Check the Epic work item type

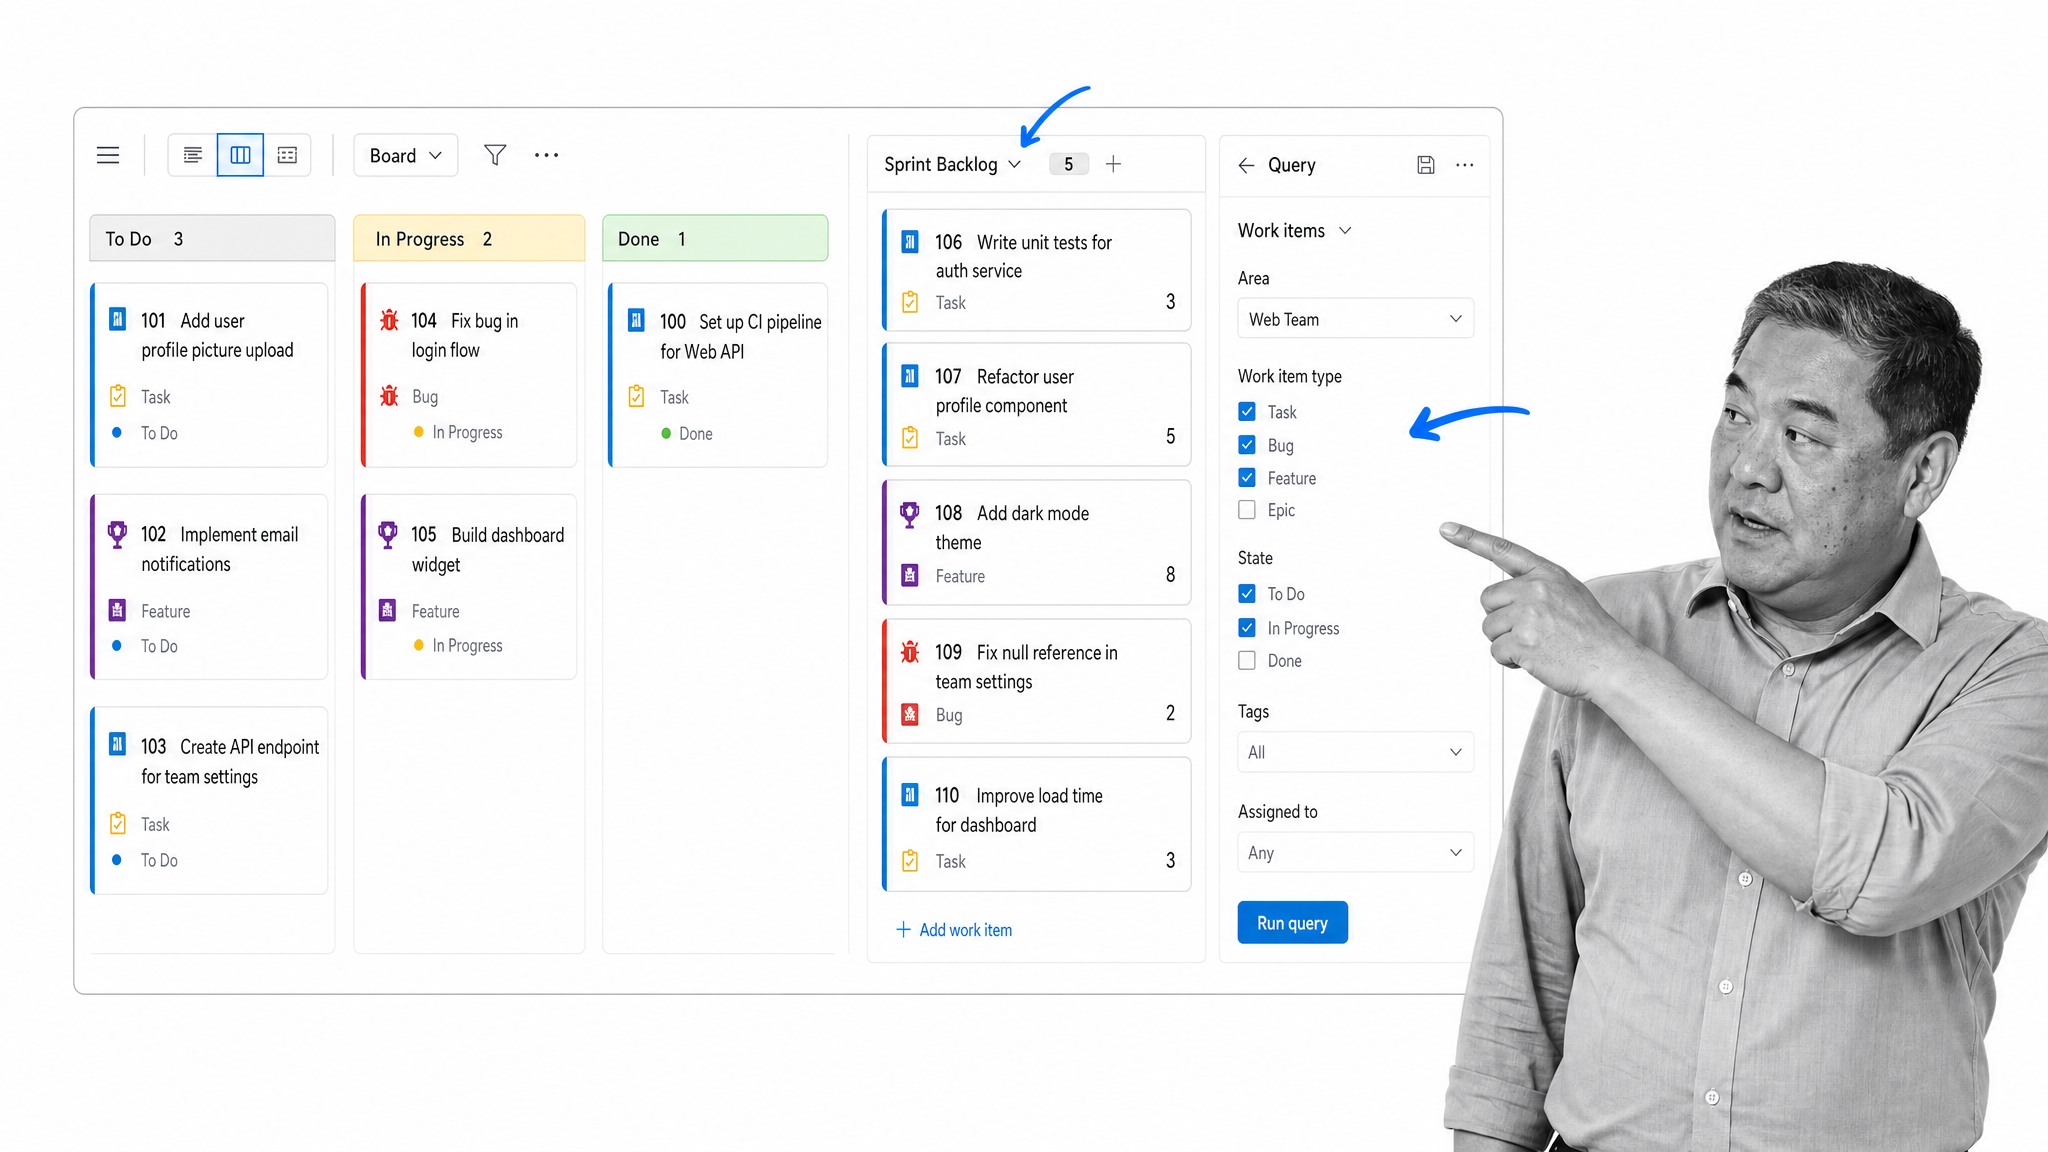(1247, 510)
